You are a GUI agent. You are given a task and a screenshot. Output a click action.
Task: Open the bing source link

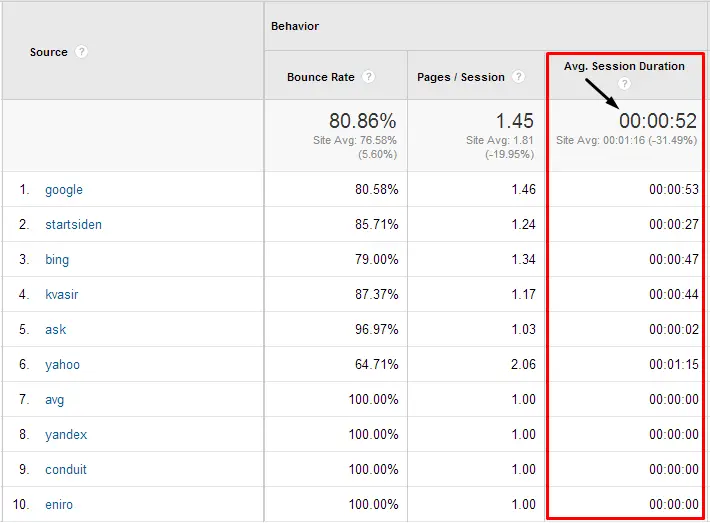point(57,260)
